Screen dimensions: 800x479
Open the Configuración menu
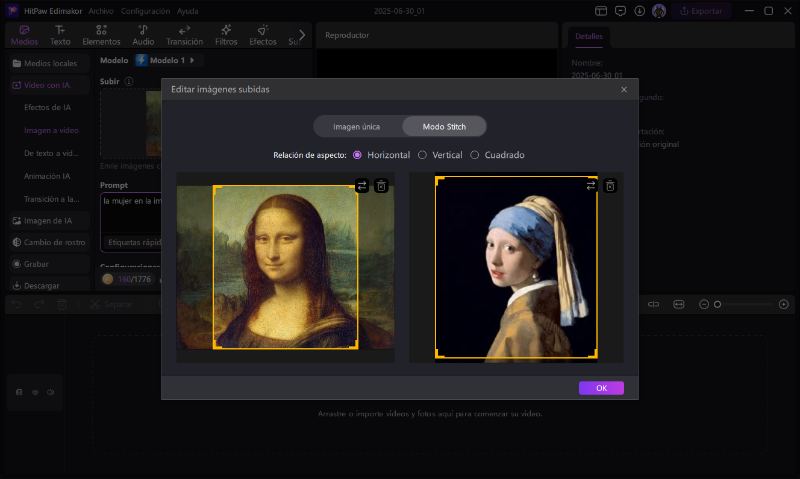click(145, 11)
